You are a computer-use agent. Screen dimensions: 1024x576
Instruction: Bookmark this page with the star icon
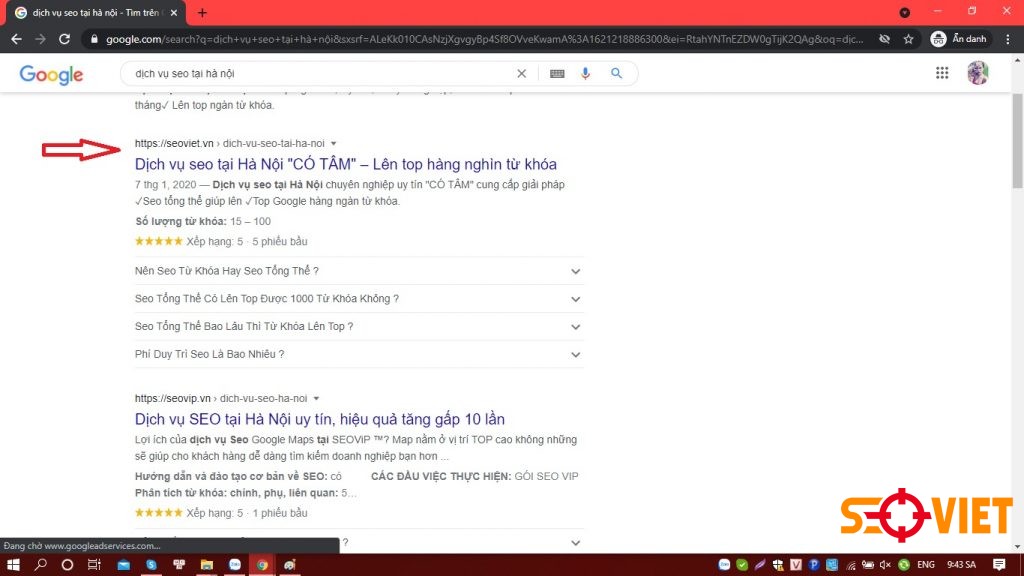click(907, 38)
